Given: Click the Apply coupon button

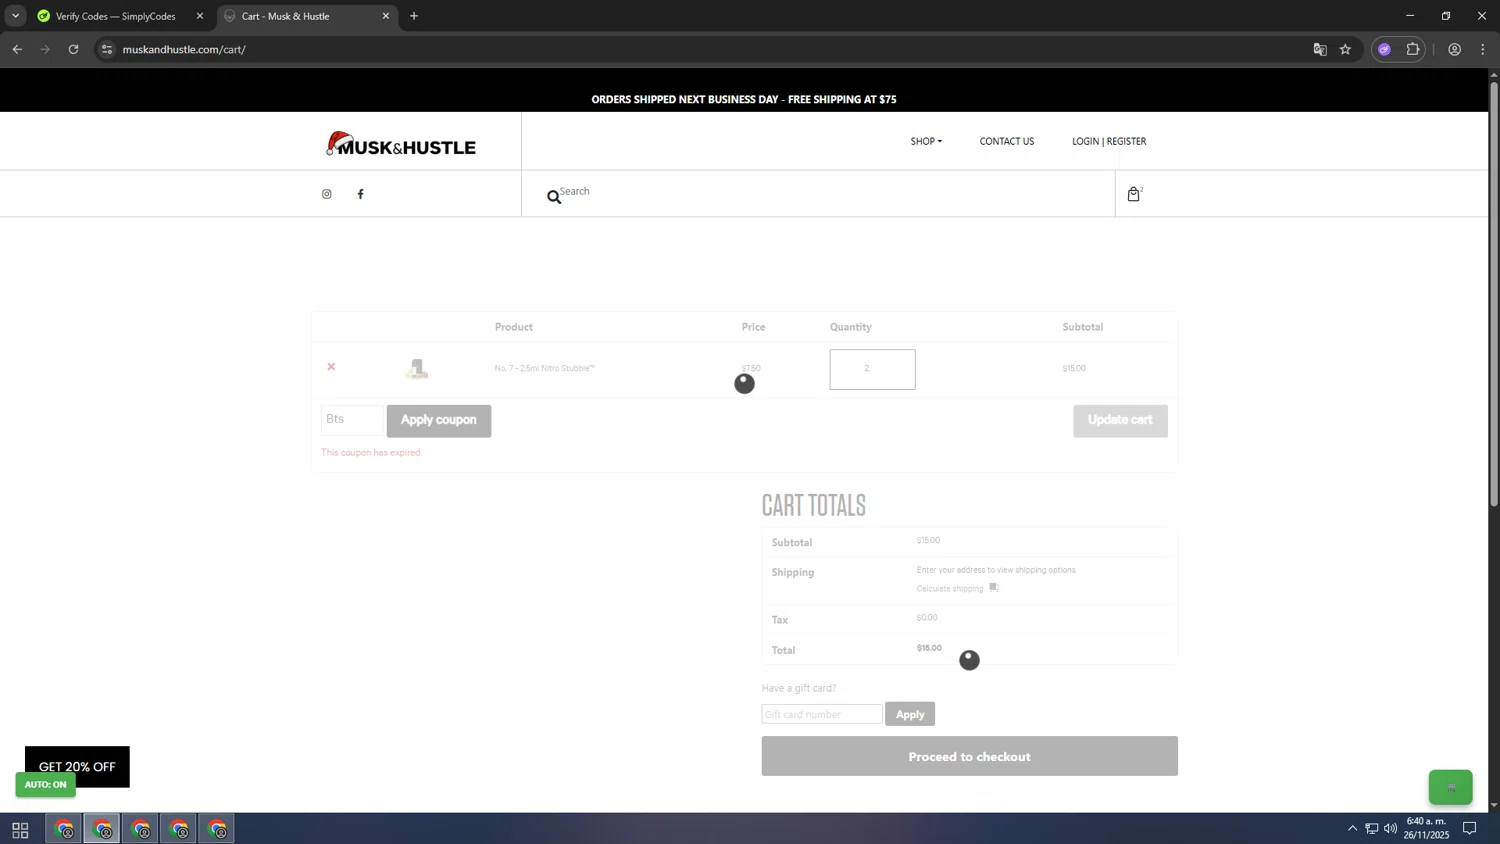Looking at the screenshot, I should click(438, 420).
